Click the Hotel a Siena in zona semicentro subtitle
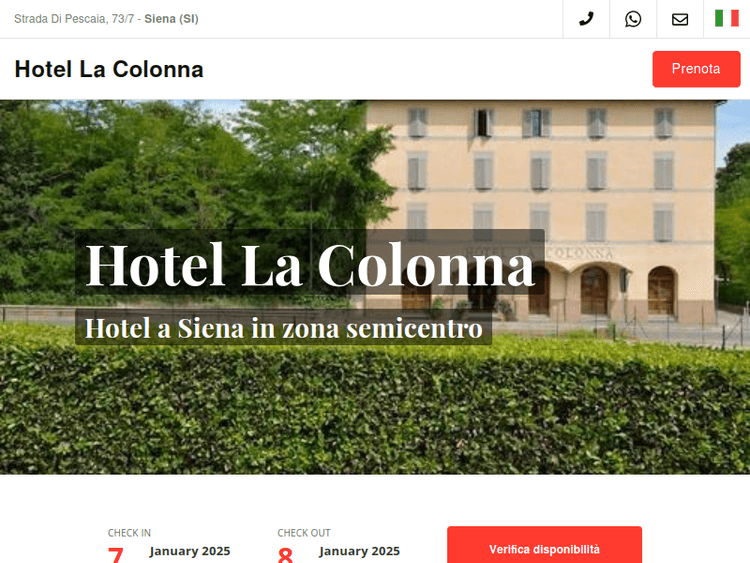Viewport: 750px width, 563px height. (283, 328)
